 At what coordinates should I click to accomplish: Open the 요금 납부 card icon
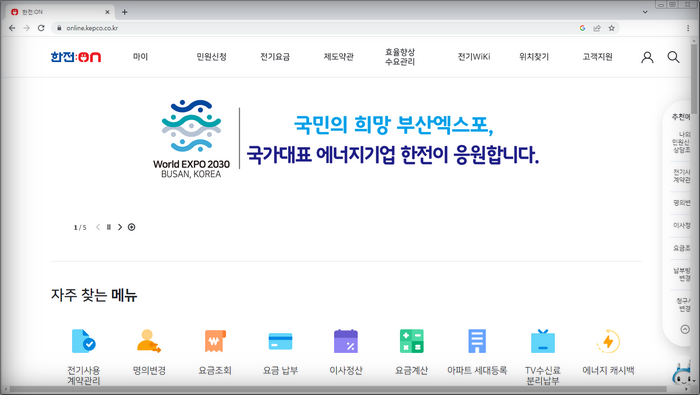pos(280,341)
